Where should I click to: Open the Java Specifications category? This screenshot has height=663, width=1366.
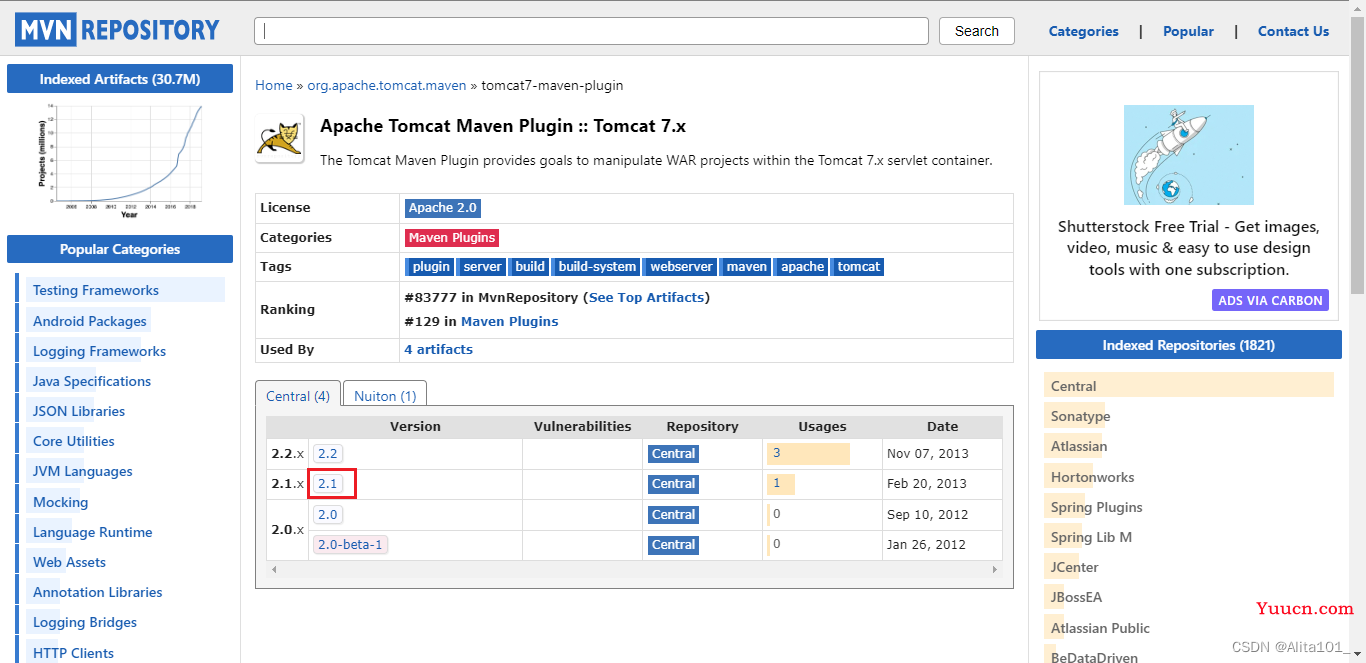click(92, 381)
